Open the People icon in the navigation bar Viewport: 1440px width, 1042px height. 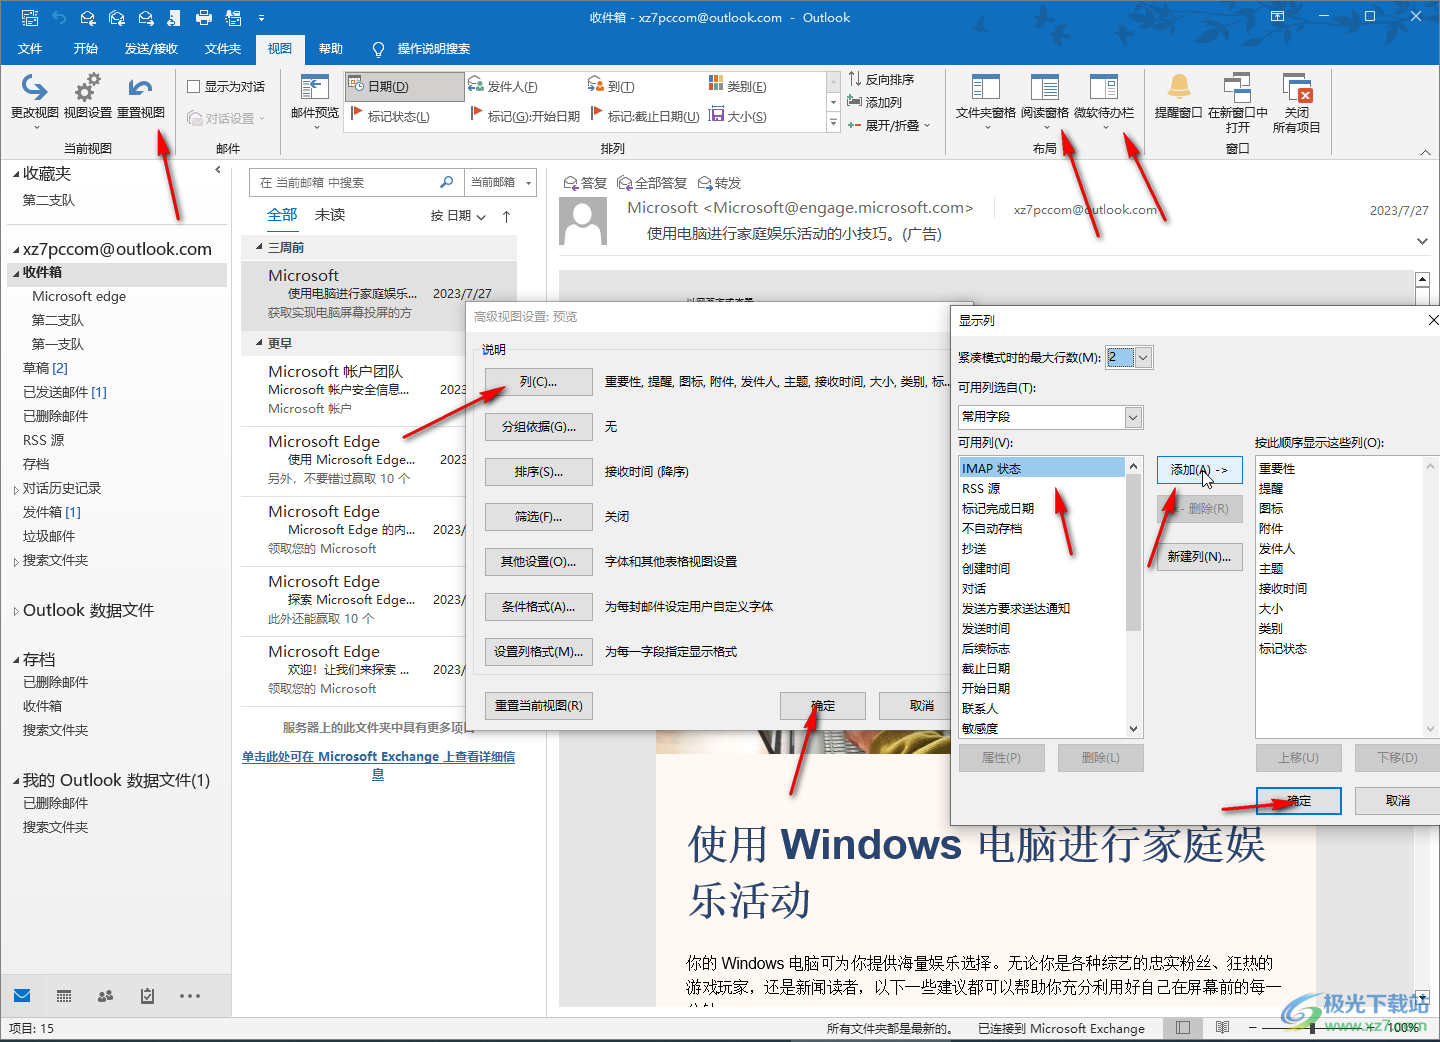click(x=105, y=996)
